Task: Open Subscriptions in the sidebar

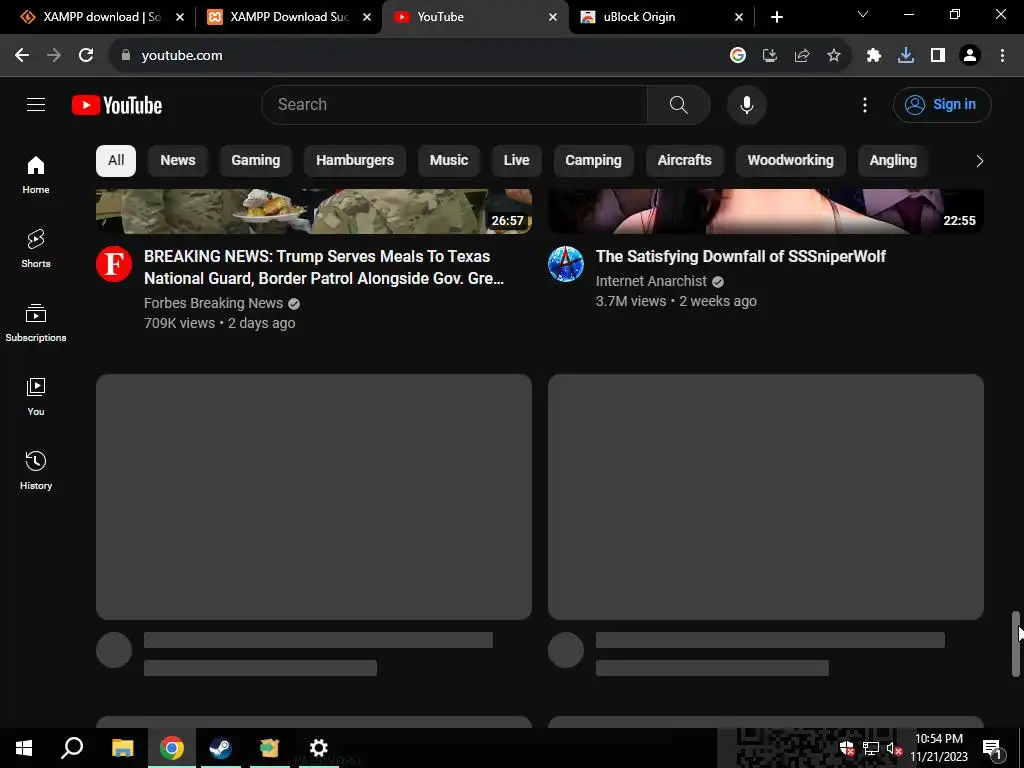Action: pyautogui.click(x=36, y=323)
